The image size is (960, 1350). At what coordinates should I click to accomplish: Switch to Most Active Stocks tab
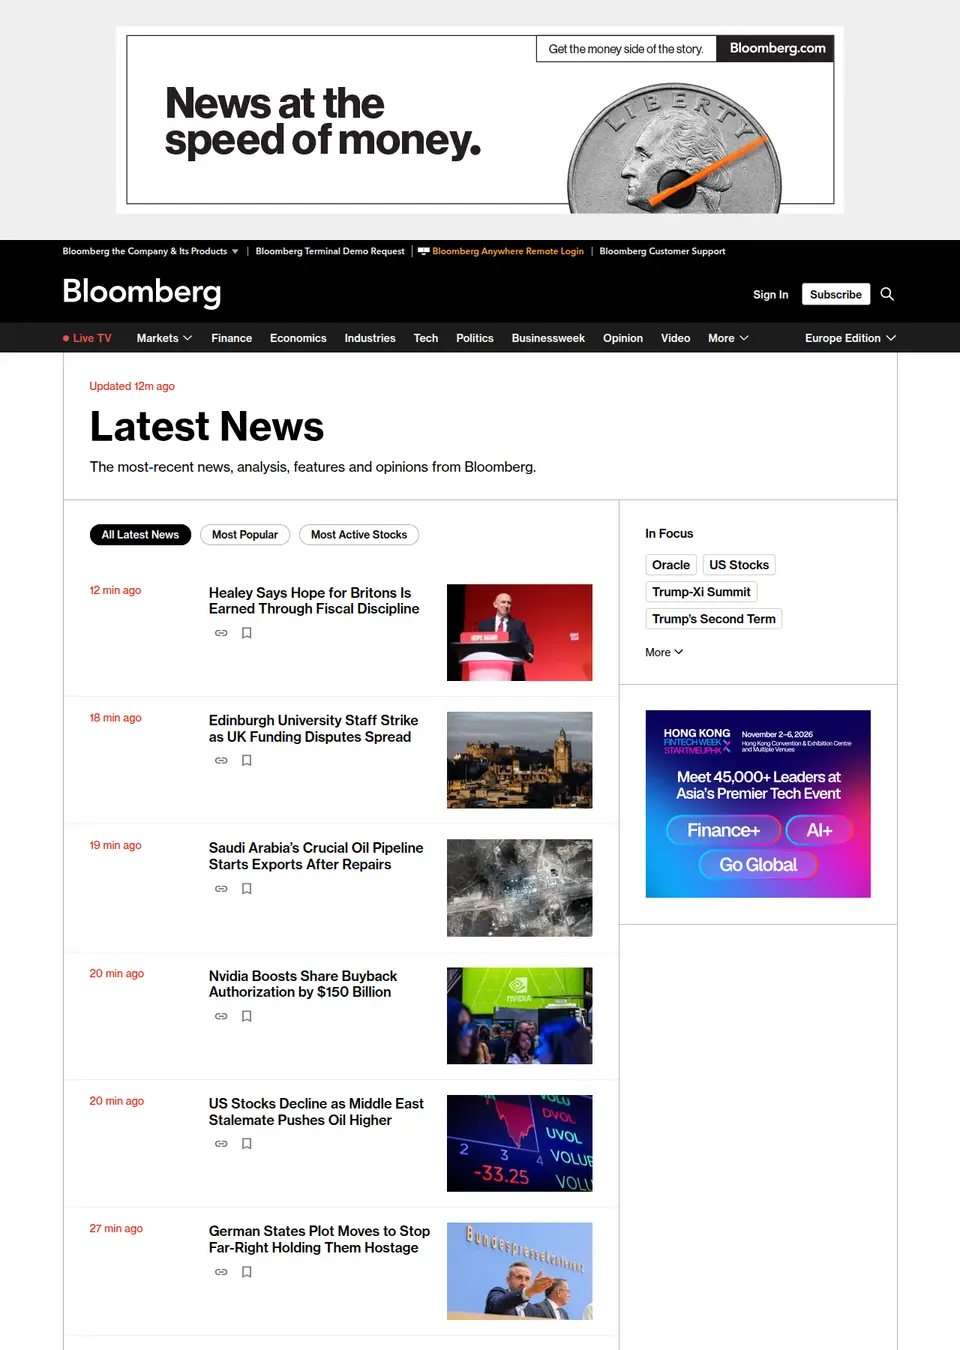tap(359, 535)
